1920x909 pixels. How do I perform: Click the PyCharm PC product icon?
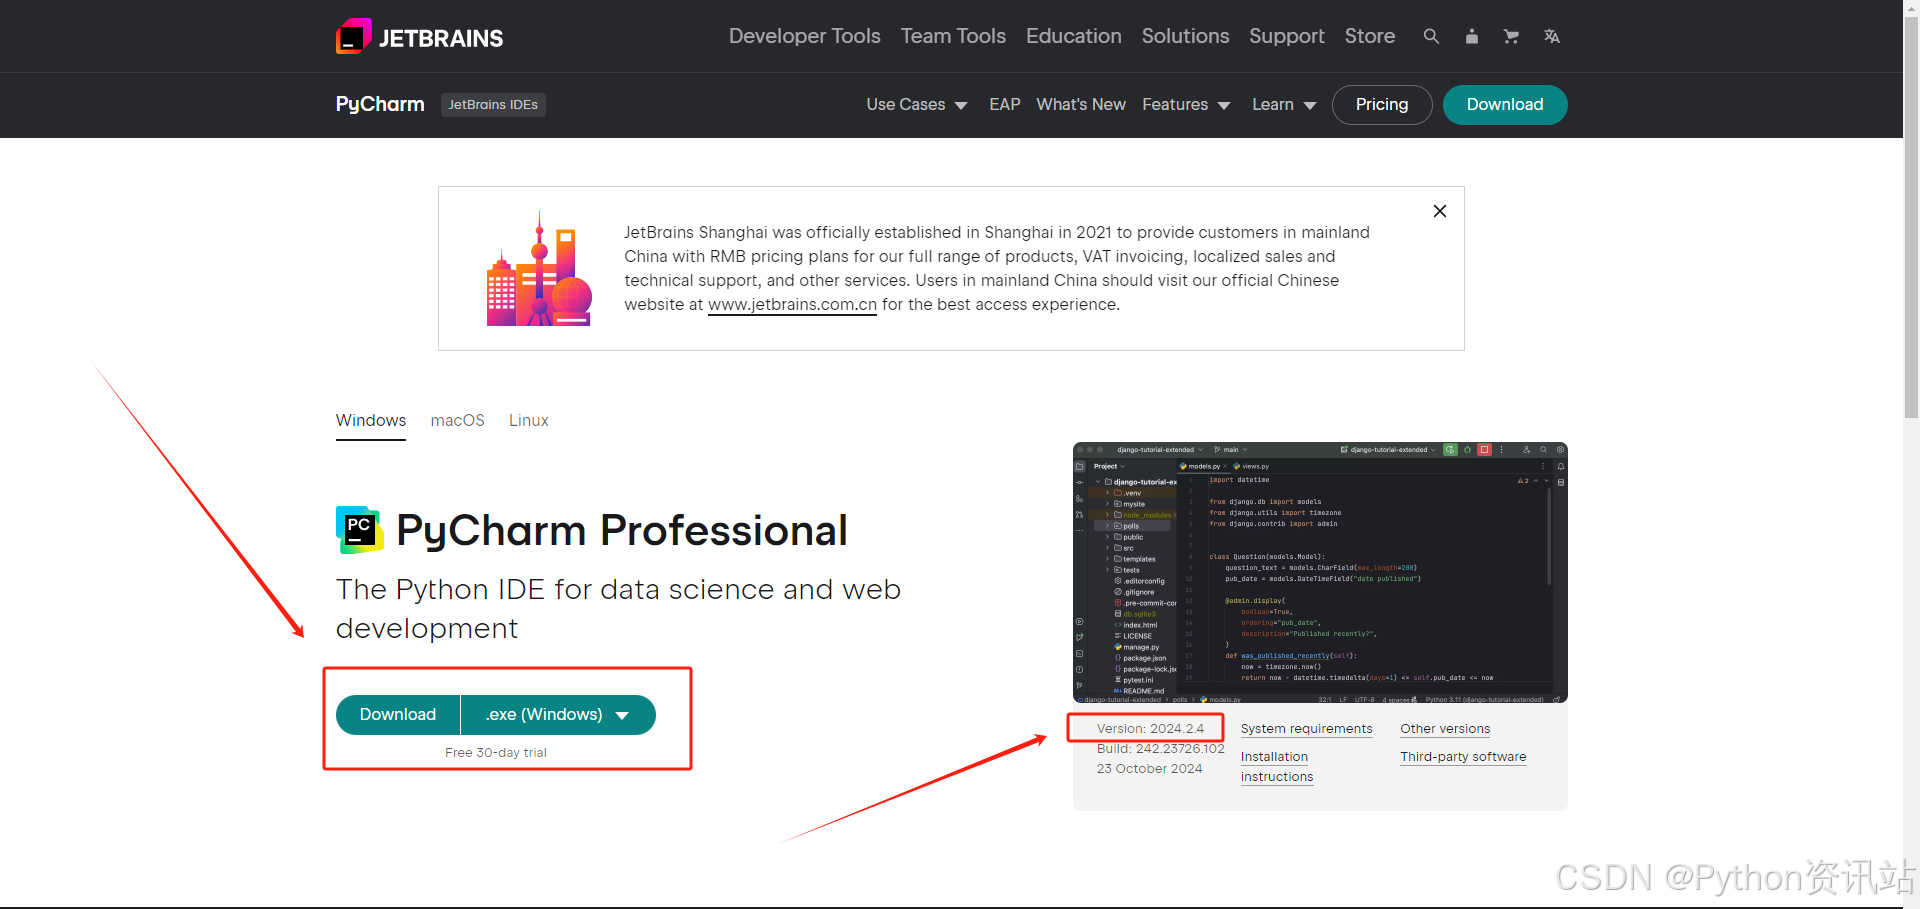pyautogui.click(x=359, y=529)
